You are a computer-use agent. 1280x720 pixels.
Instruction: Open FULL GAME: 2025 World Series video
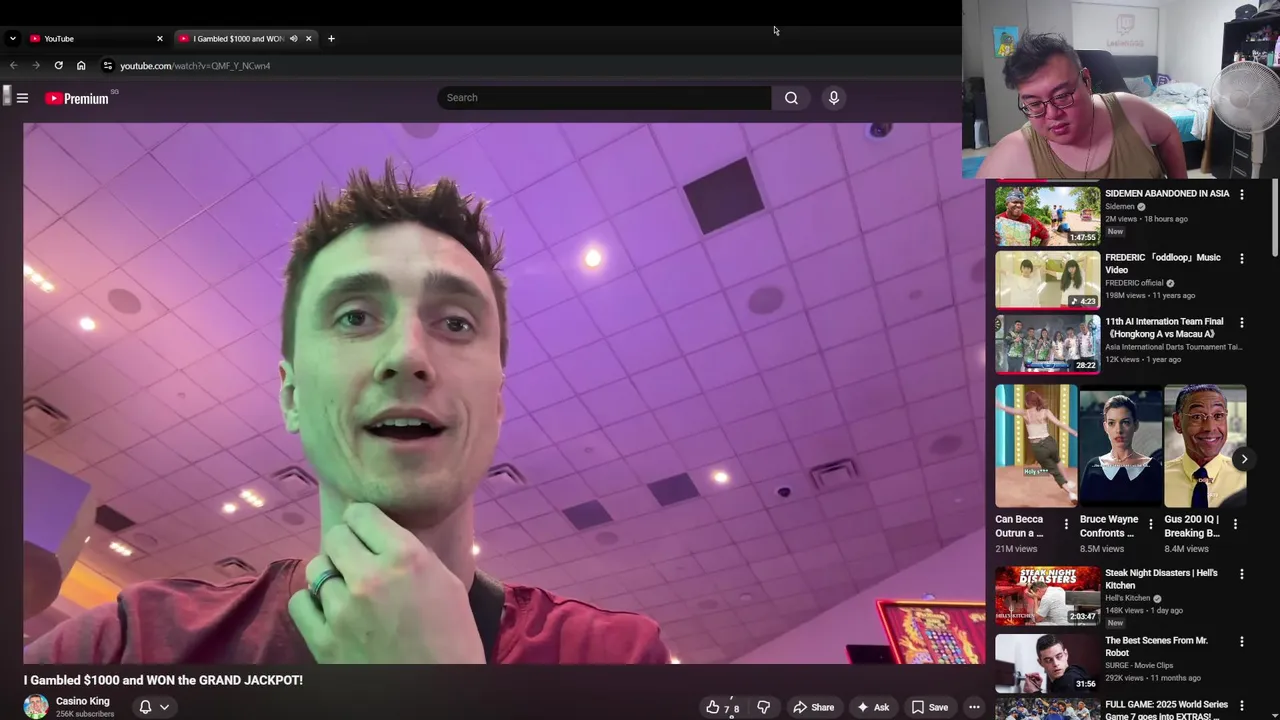pyautogui.click(x=1166, y=710)
